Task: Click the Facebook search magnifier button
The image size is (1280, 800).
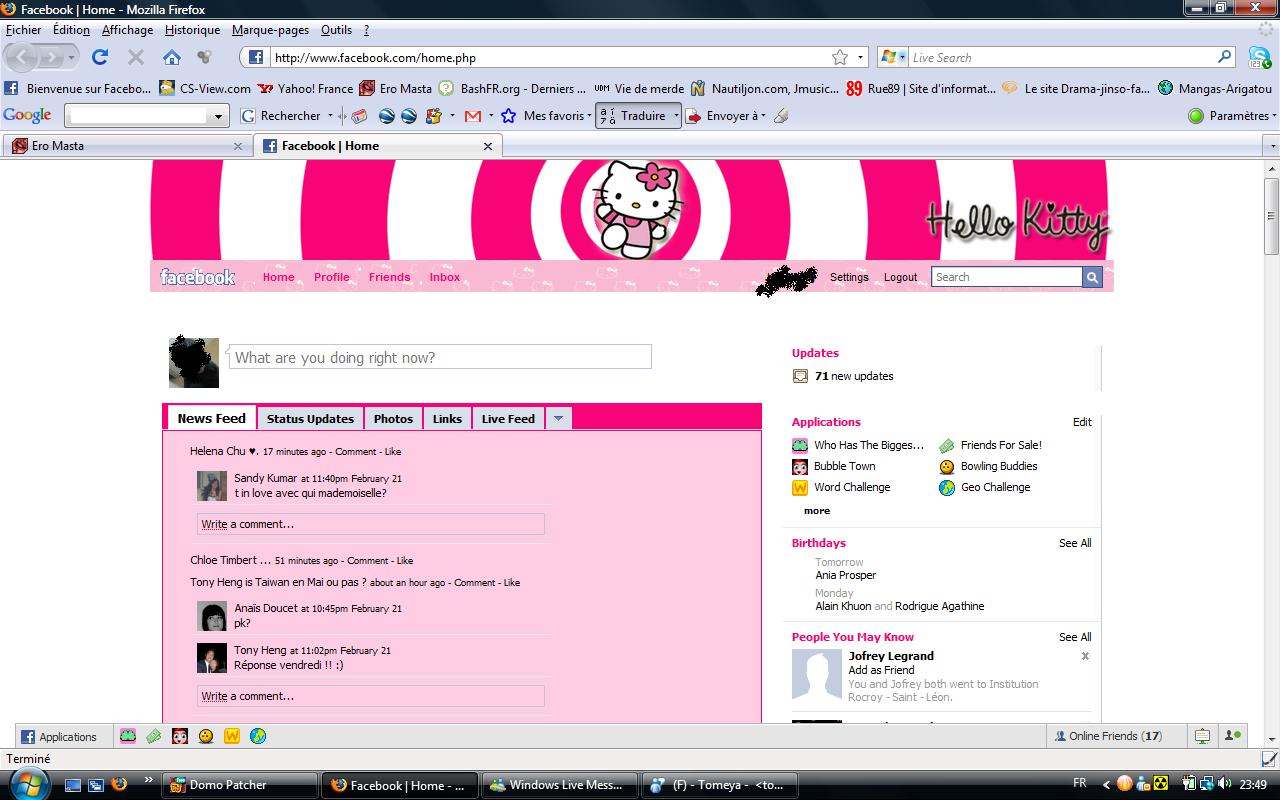Action: coord(1092,277)
